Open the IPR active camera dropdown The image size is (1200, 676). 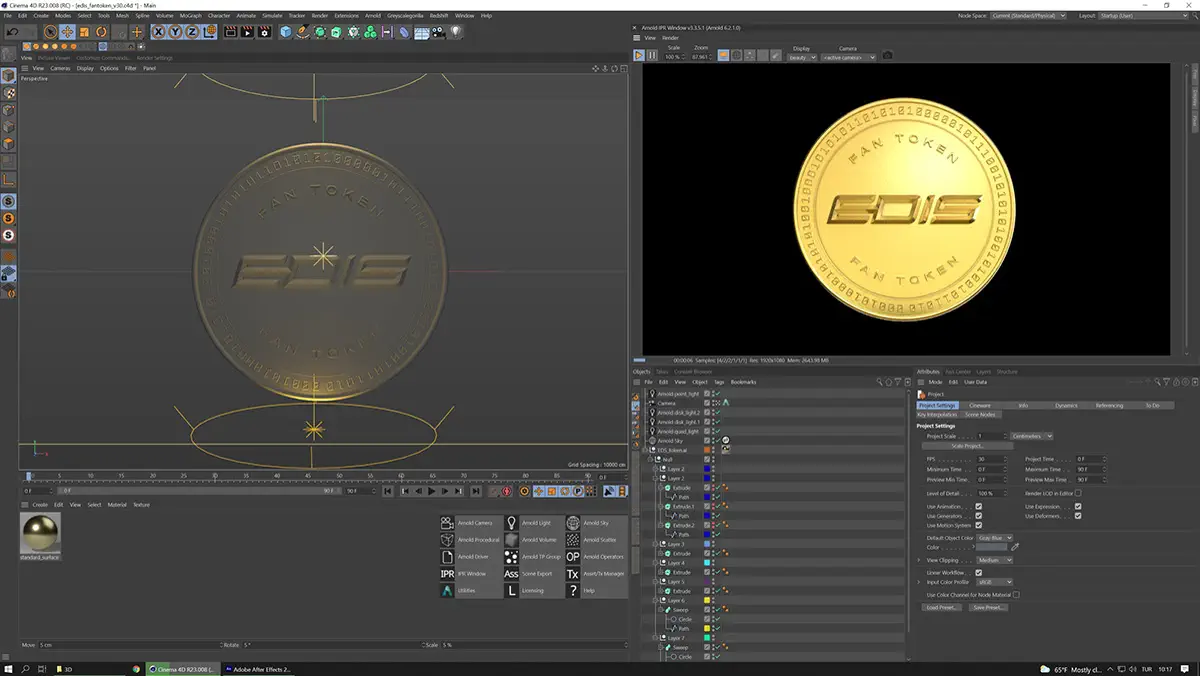click(848, 57)
